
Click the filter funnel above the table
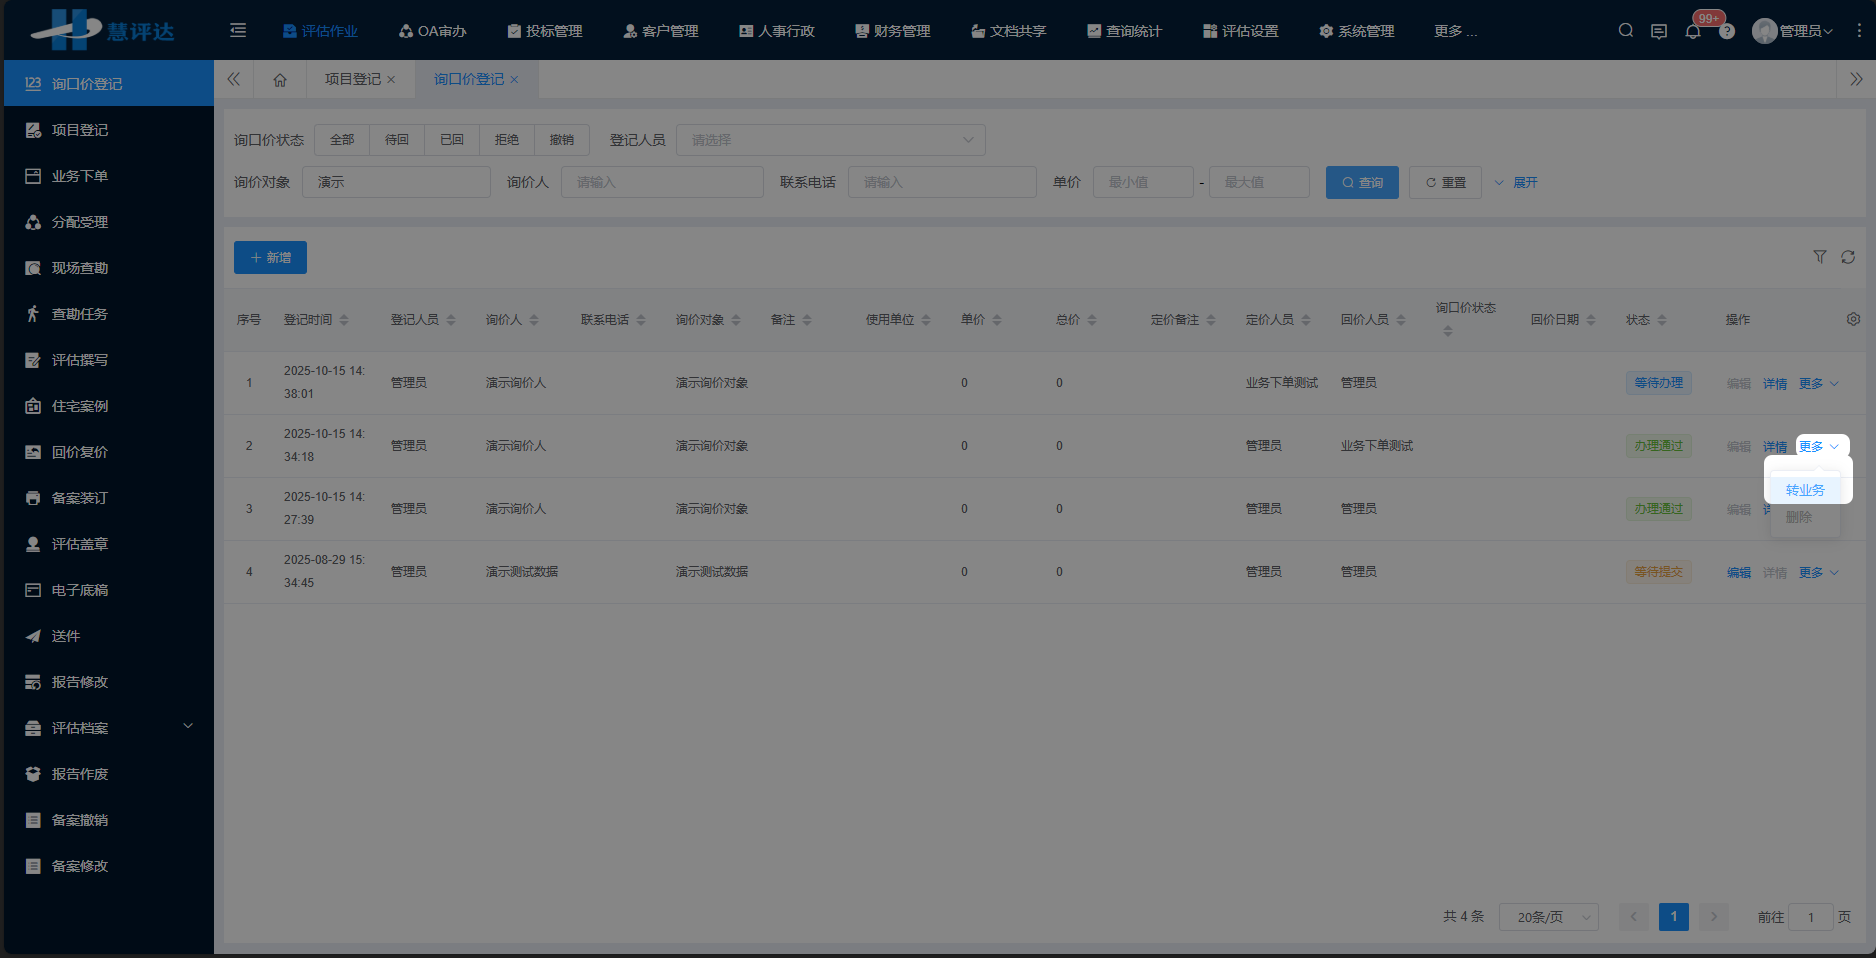point(1820,257)
